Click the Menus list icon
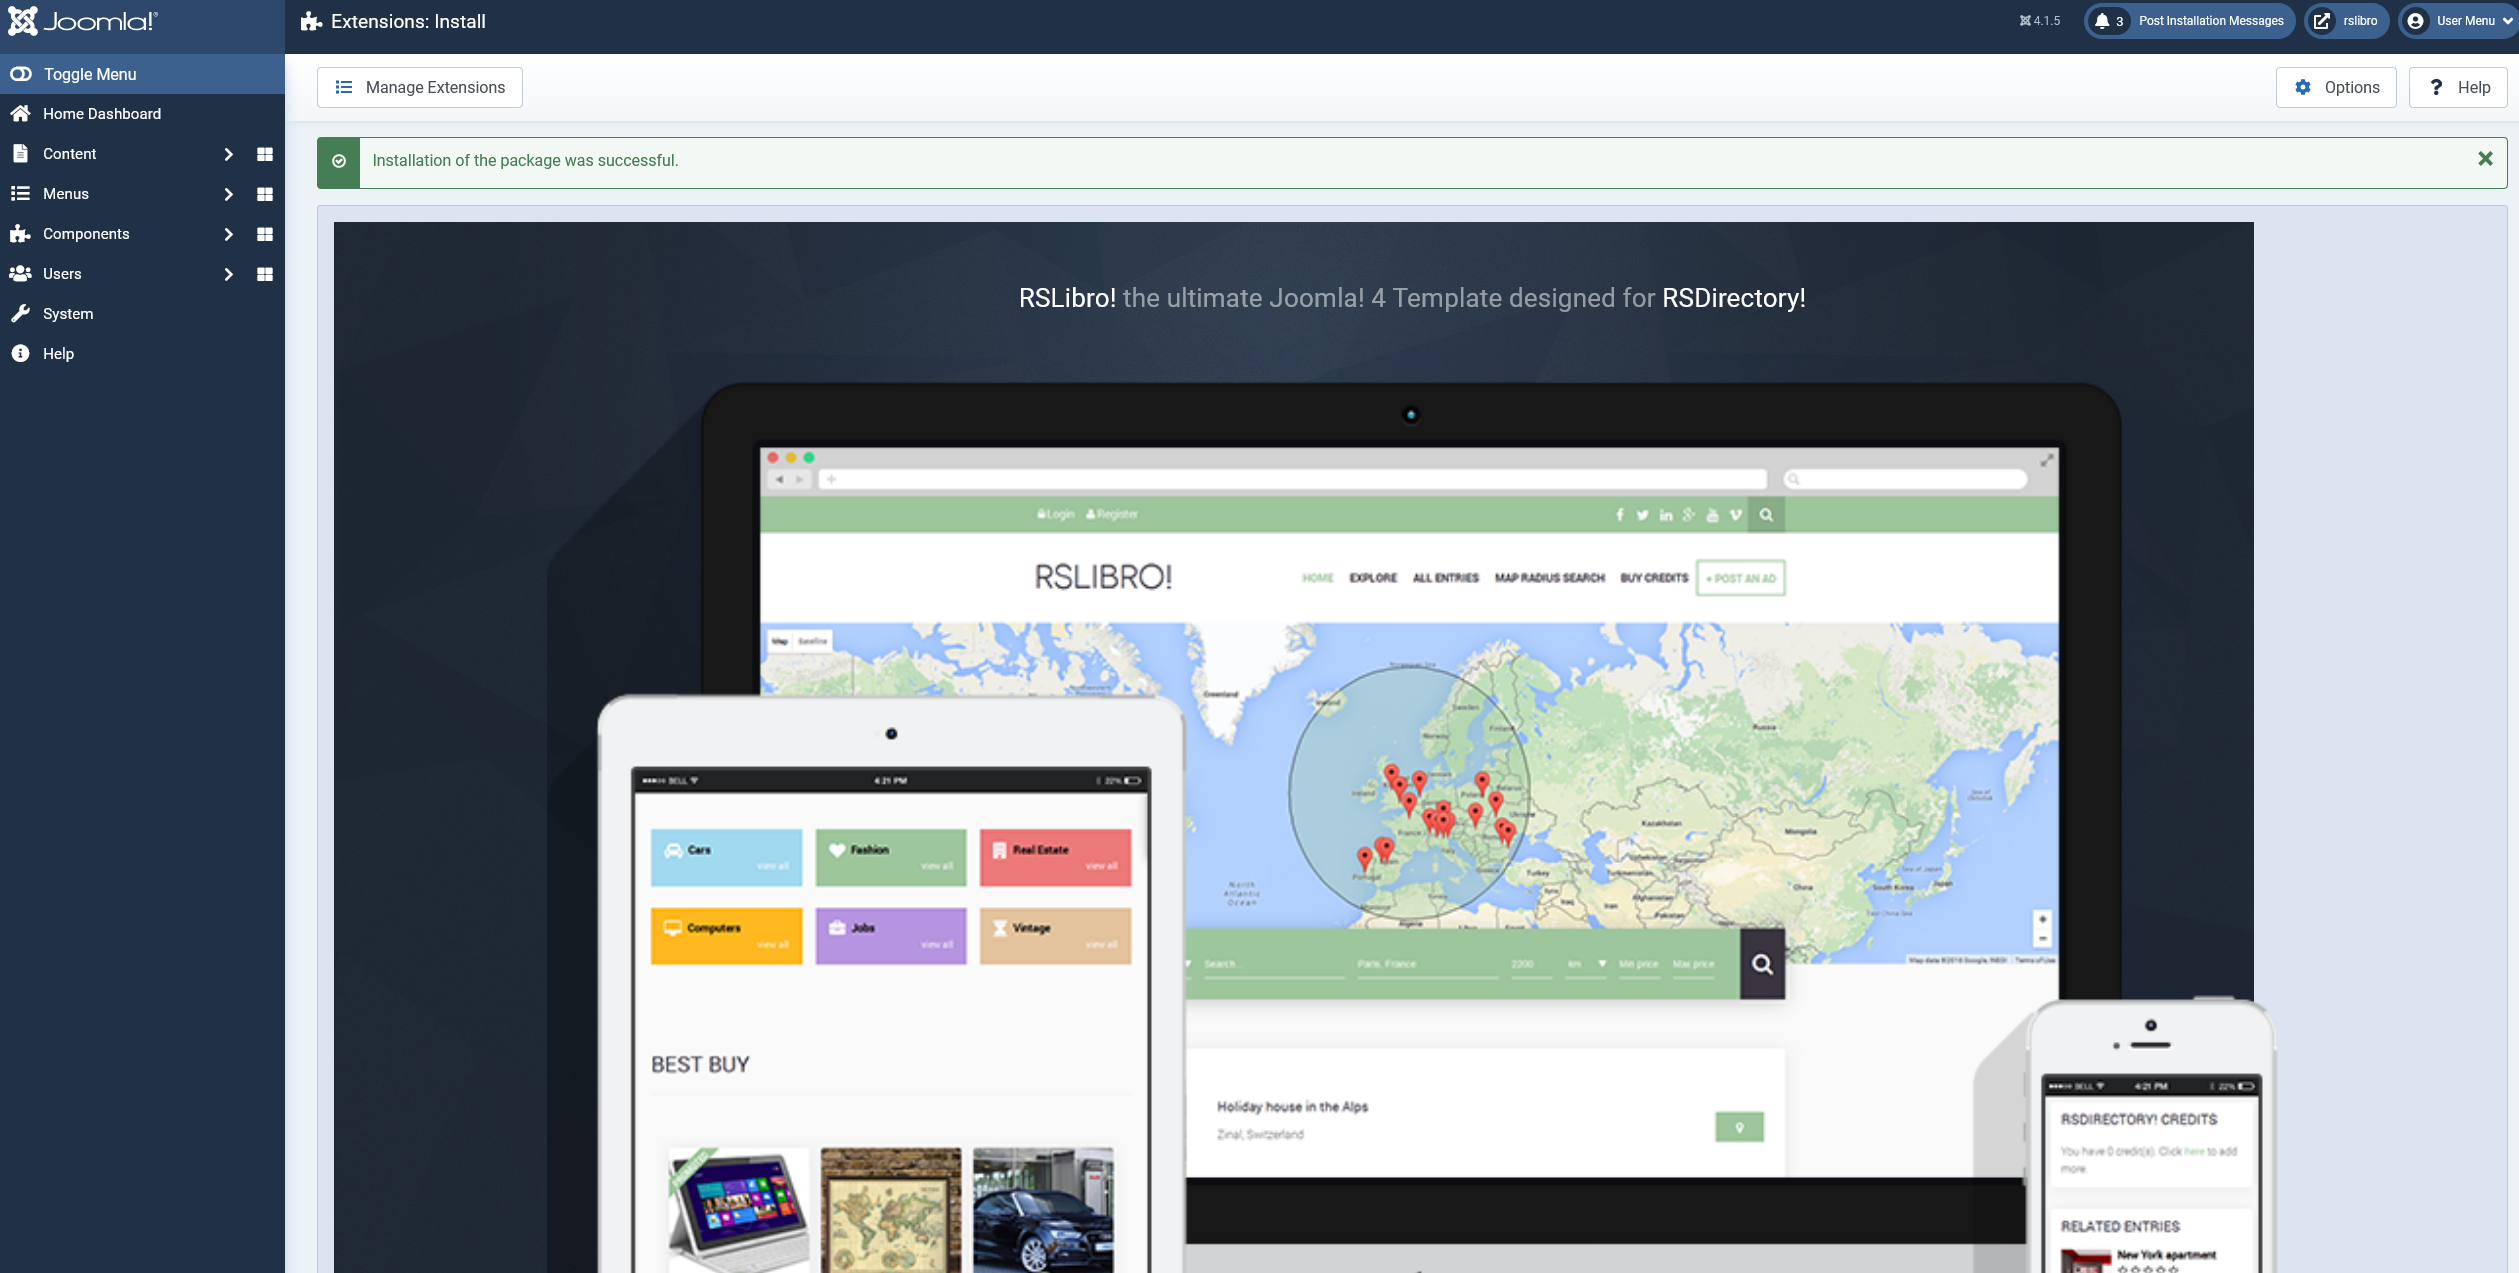 click(20, 194)
